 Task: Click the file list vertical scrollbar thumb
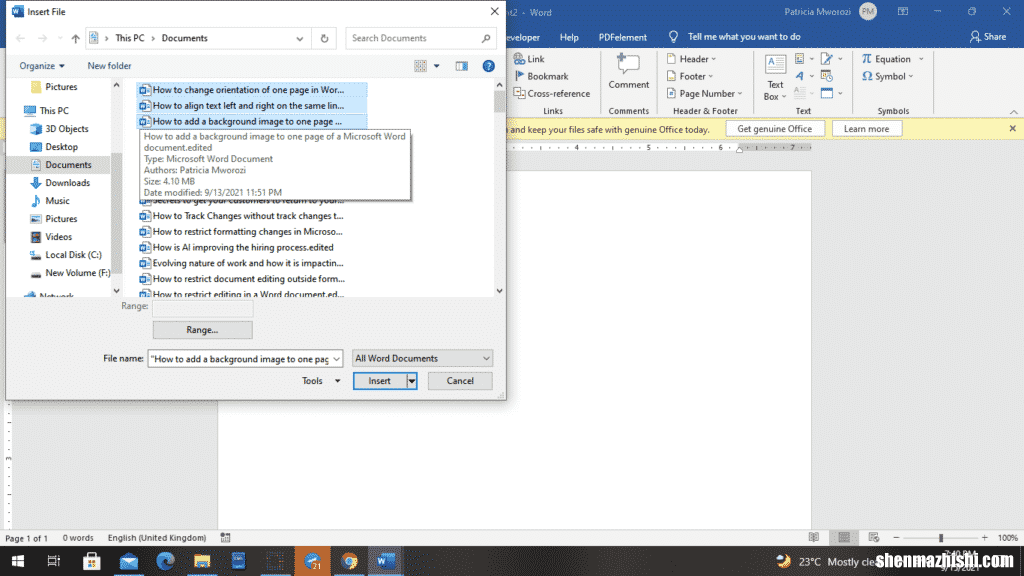(x=500, y=102)
